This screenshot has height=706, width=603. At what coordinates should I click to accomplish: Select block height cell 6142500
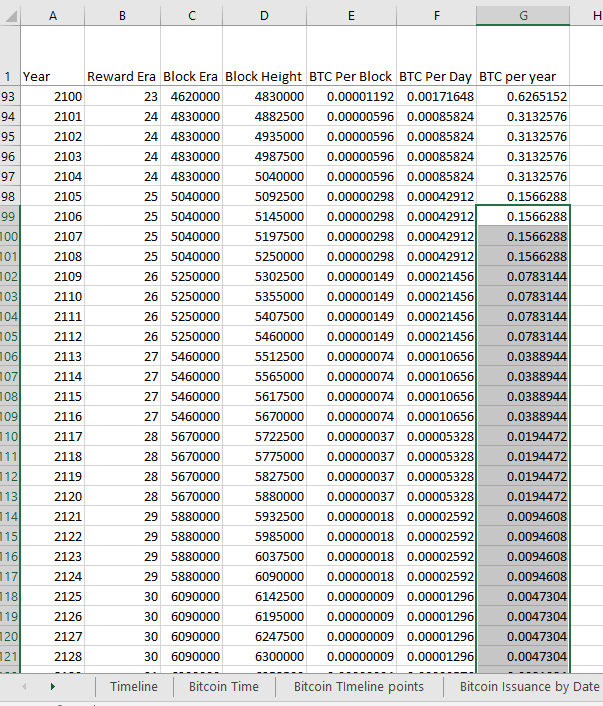point(264,596)
